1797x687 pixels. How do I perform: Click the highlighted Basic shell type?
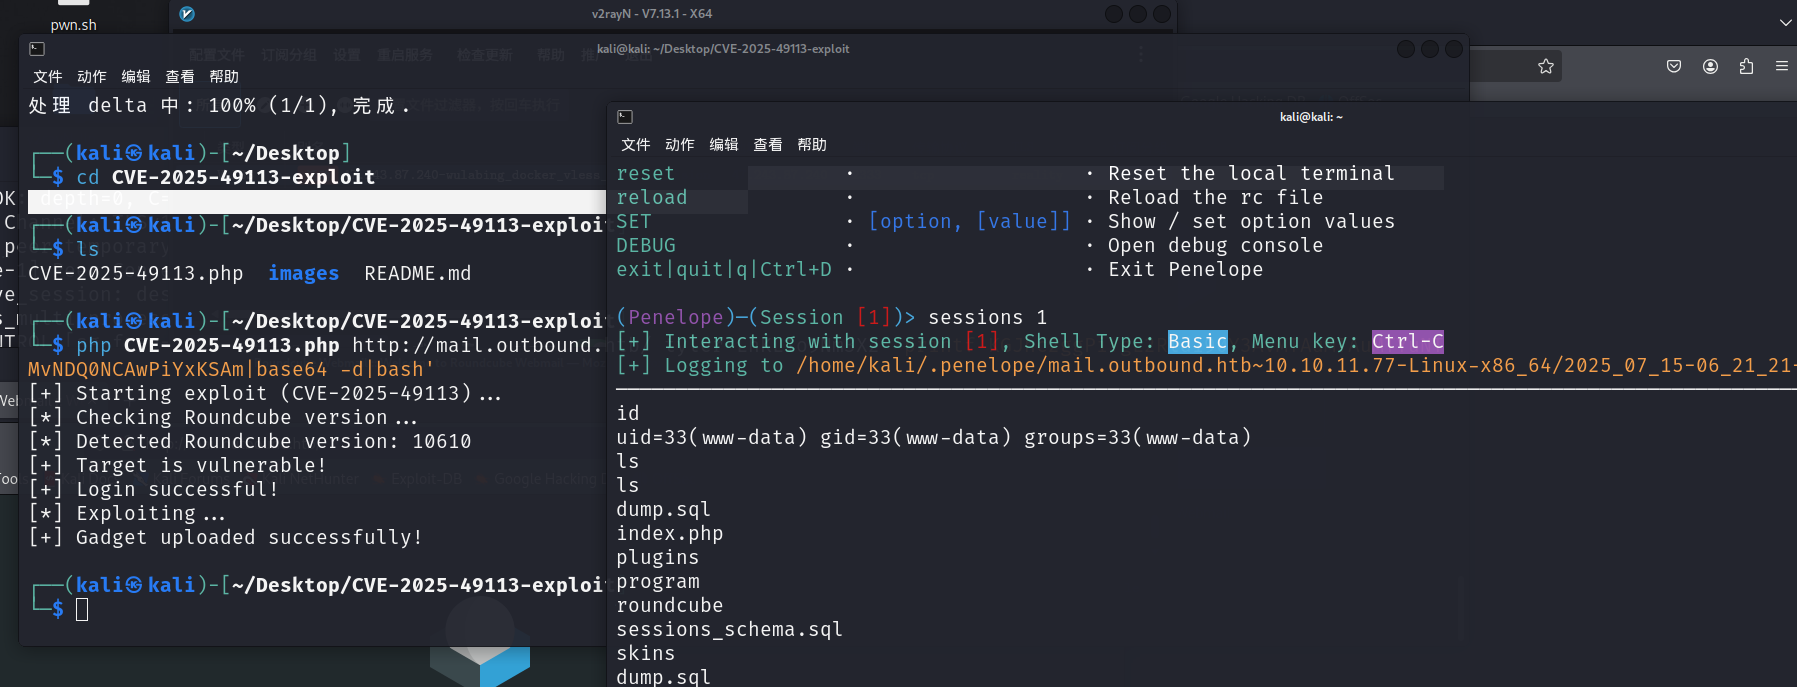tap(1197, 342)
